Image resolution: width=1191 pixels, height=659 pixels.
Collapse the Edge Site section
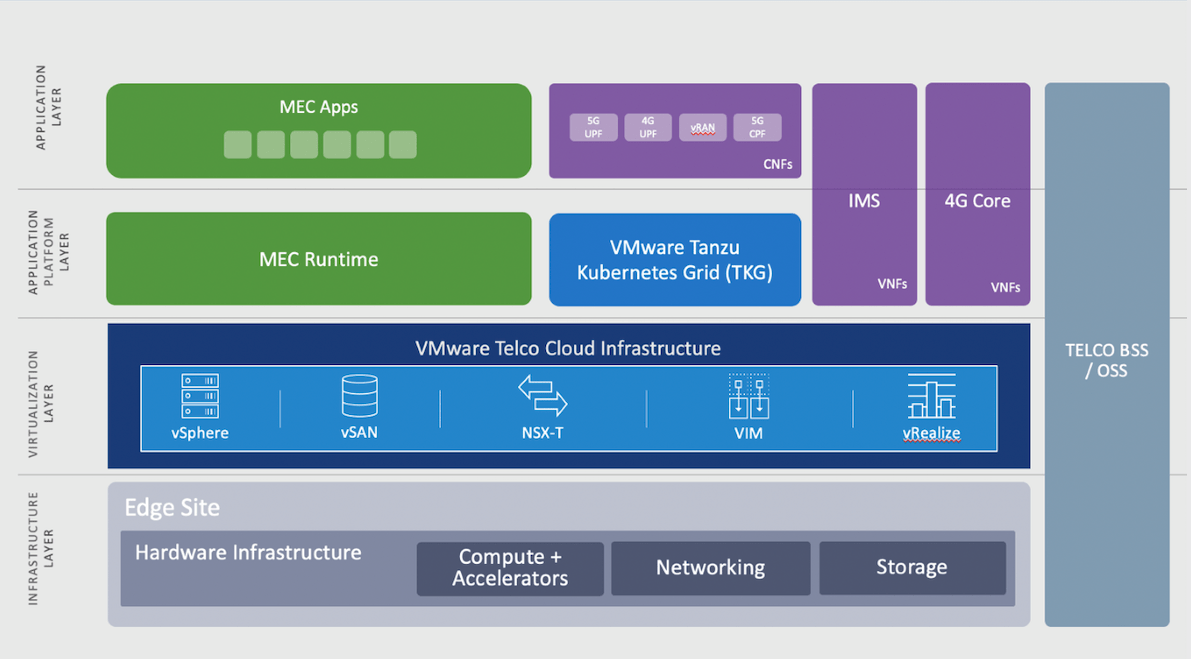[x=170, y=508]
